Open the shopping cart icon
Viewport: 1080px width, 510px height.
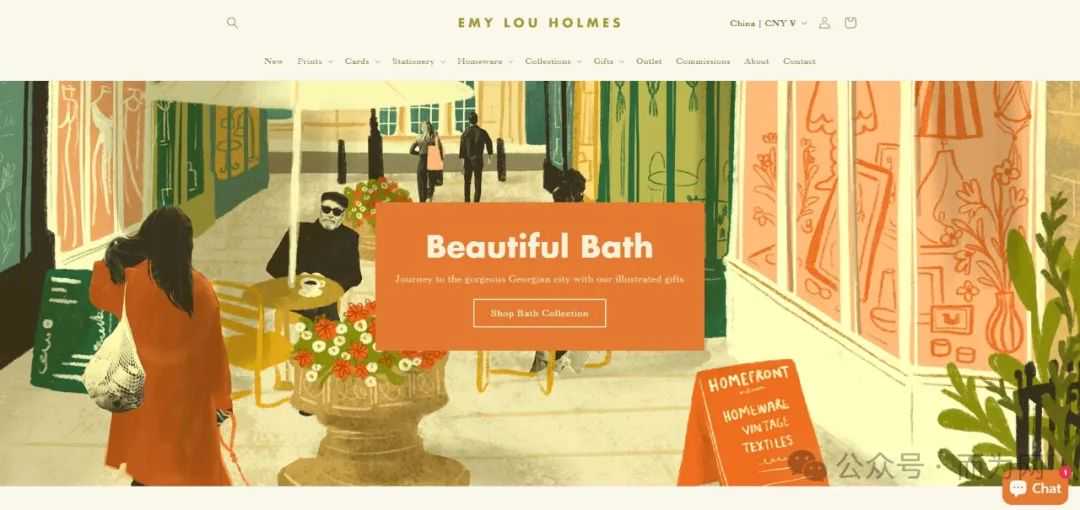pos(850,23)
